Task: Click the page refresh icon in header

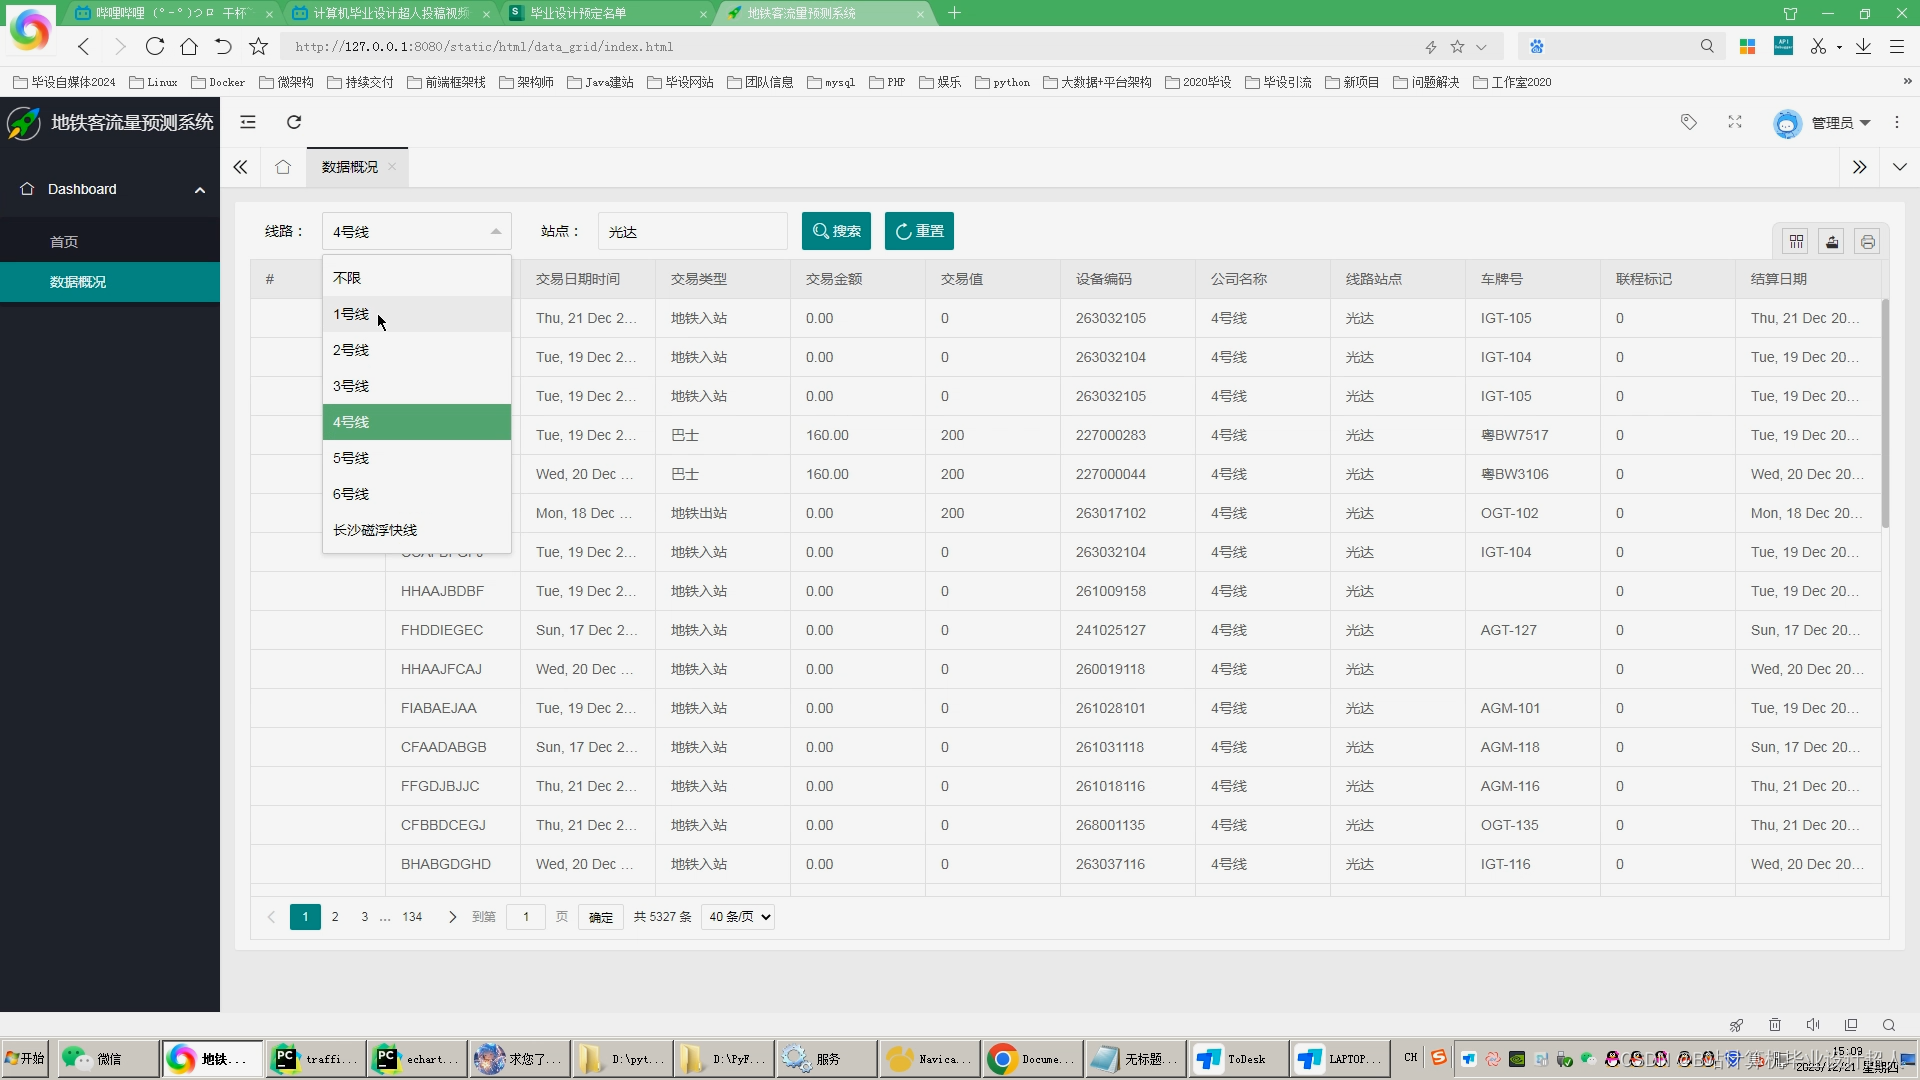Action: (294, 122)
